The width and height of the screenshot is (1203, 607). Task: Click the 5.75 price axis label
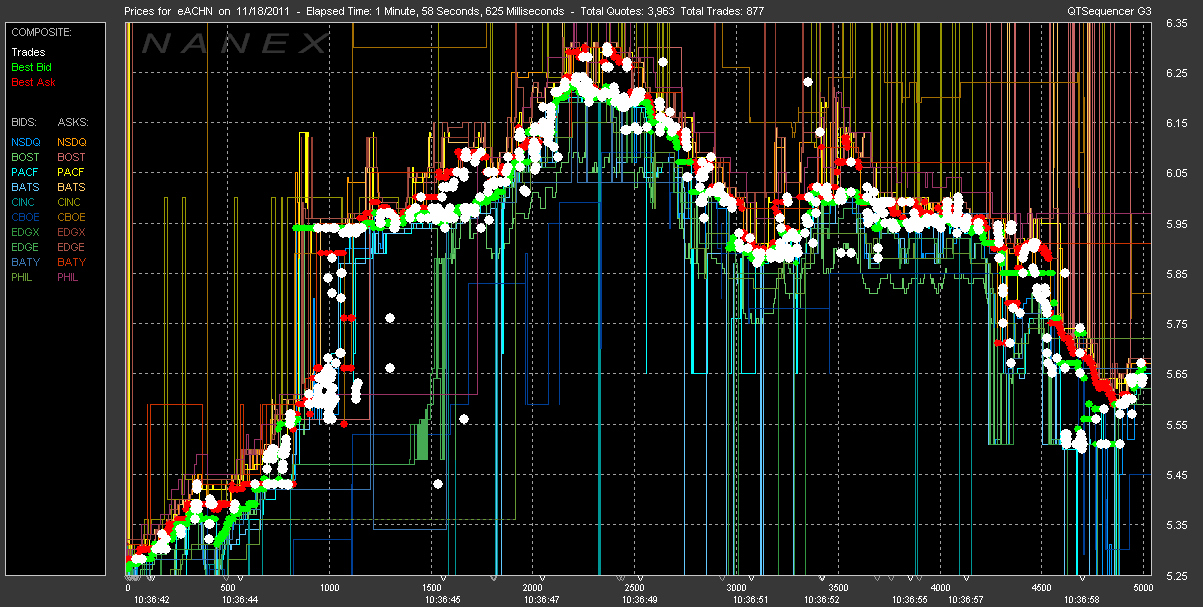click(1177, 324)
